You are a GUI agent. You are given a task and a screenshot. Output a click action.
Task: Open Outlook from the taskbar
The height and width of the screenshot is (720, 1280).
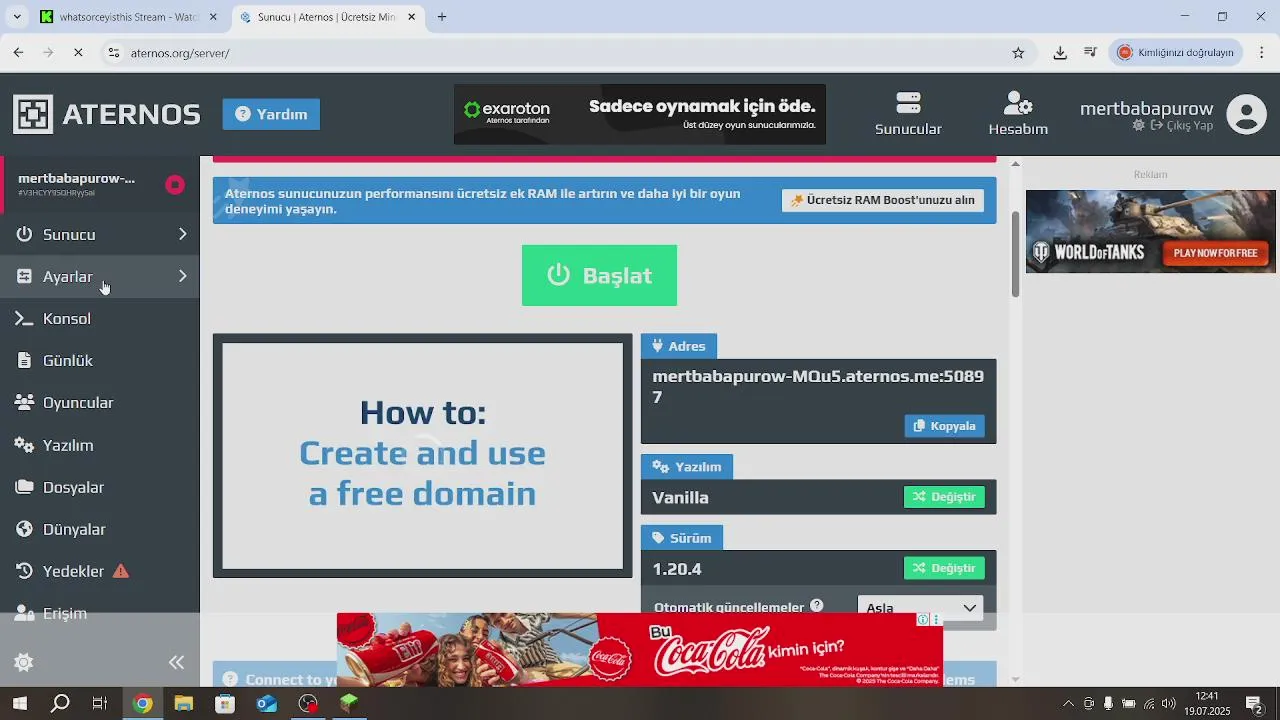click(266, 703)
